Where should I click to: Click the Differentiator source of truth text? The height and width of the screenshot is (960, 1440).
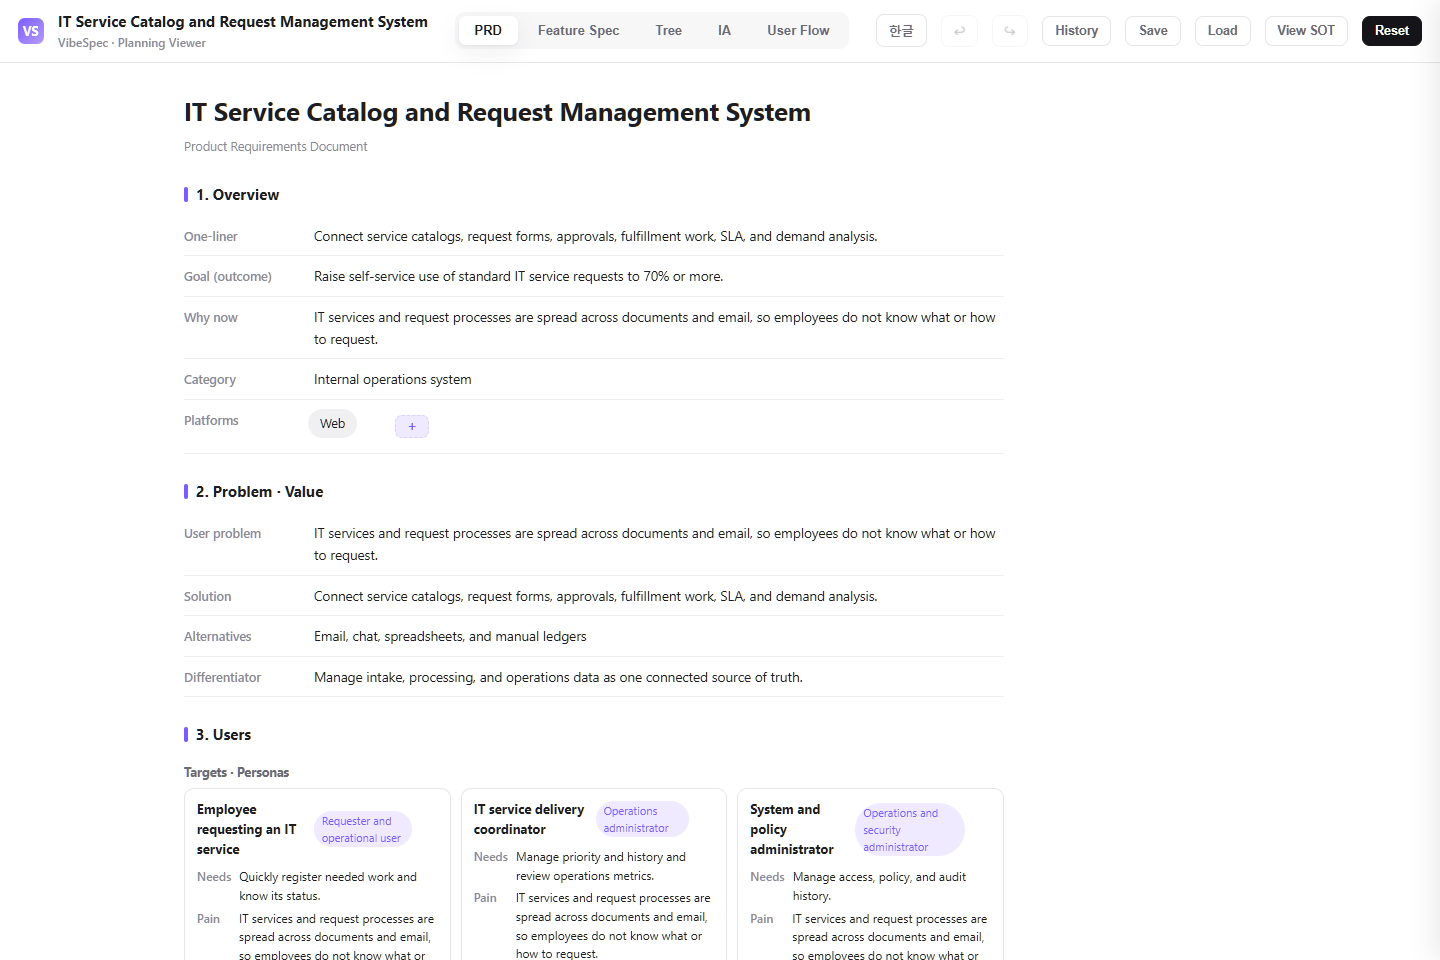pyautogui.click(x=558, y=678)
